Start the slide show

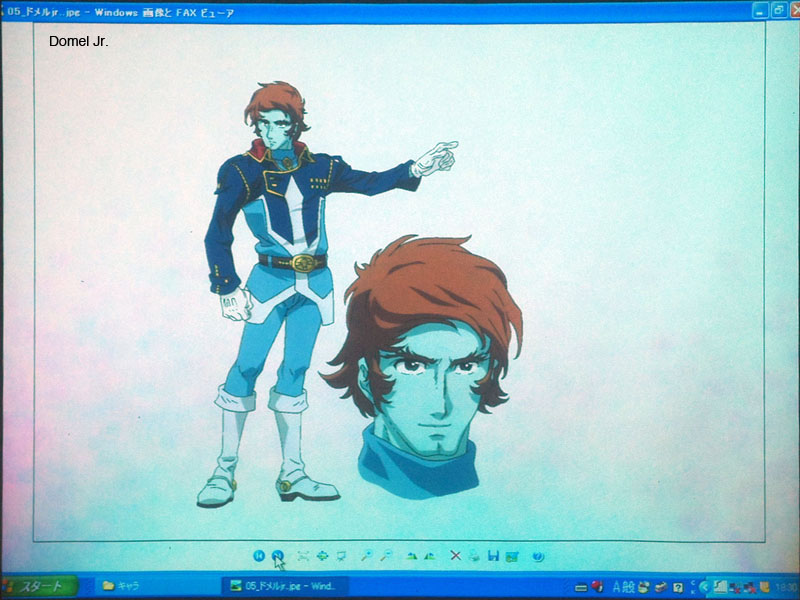(x=341, y=556)
